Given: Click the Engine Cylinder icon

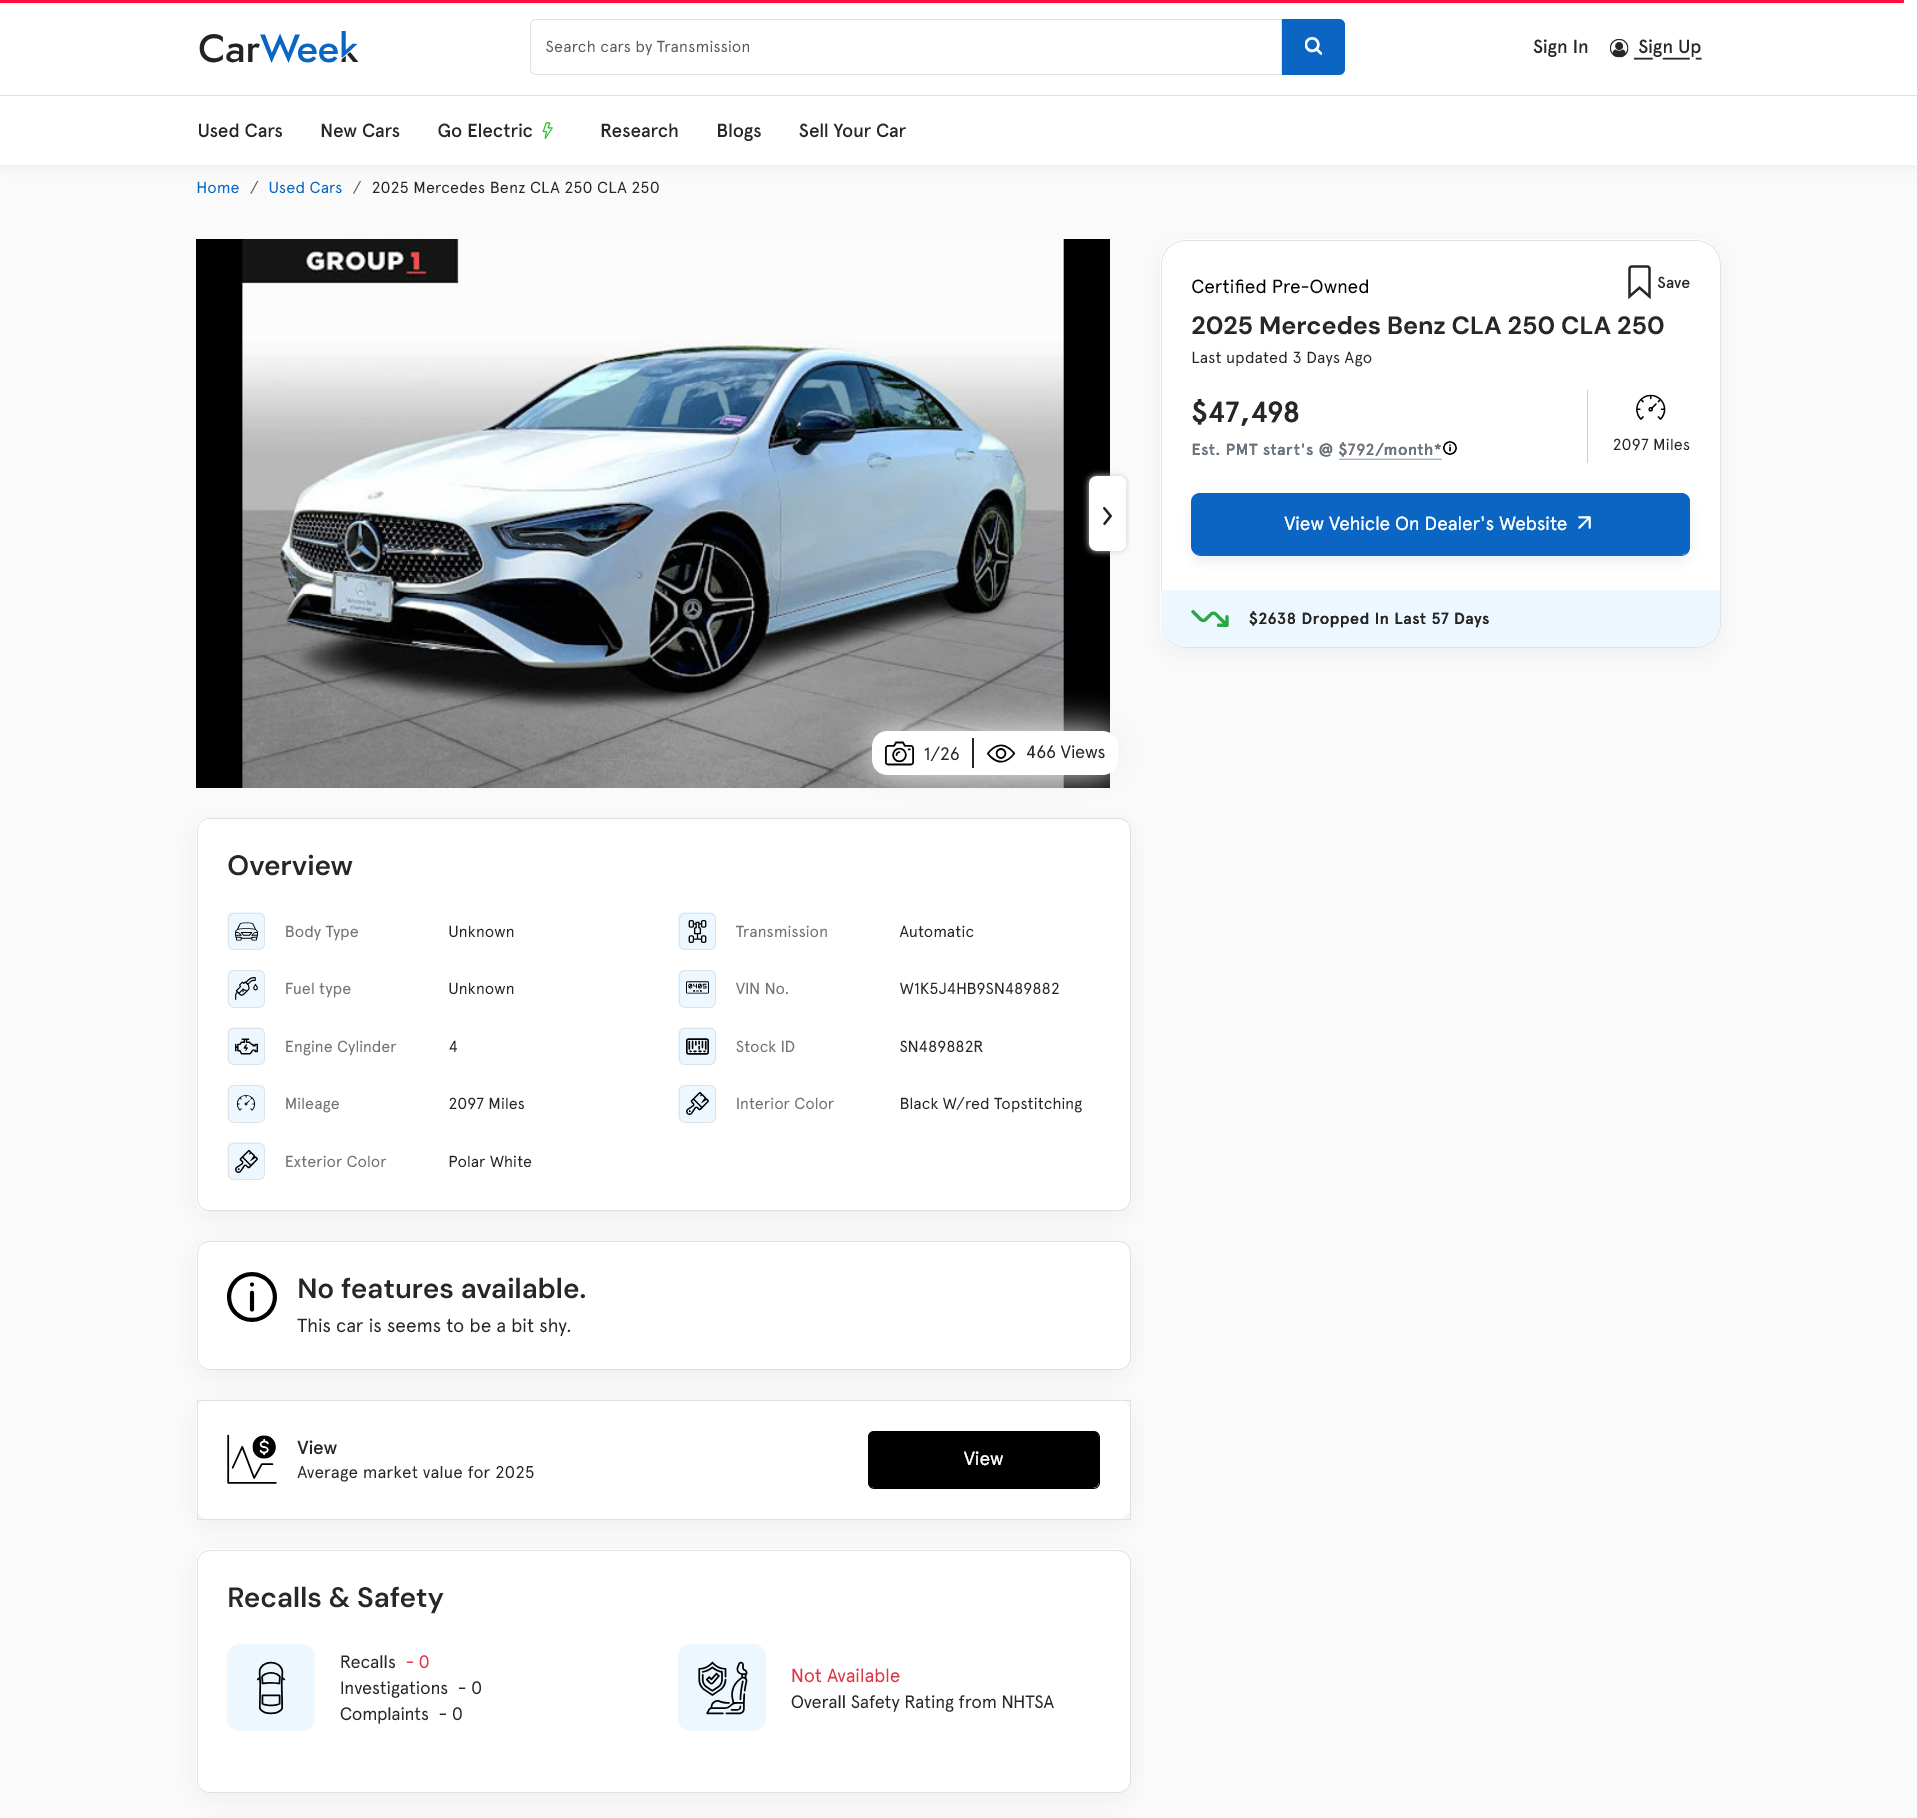Looking at the screenshot, I should click(246, 1047).
